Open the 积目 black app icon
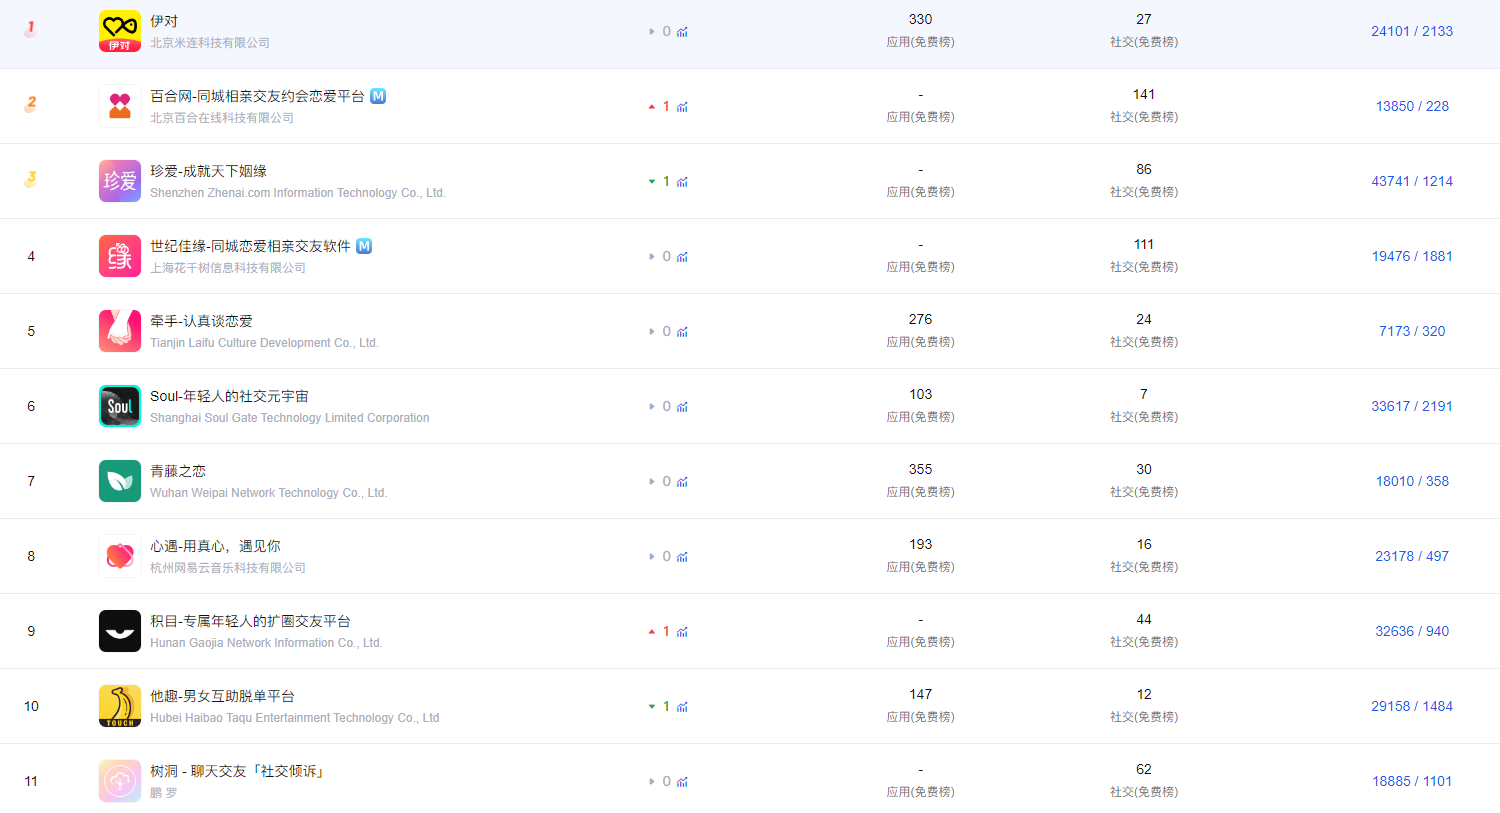This screenshot has width=1500, height=813. coord(119,631)
